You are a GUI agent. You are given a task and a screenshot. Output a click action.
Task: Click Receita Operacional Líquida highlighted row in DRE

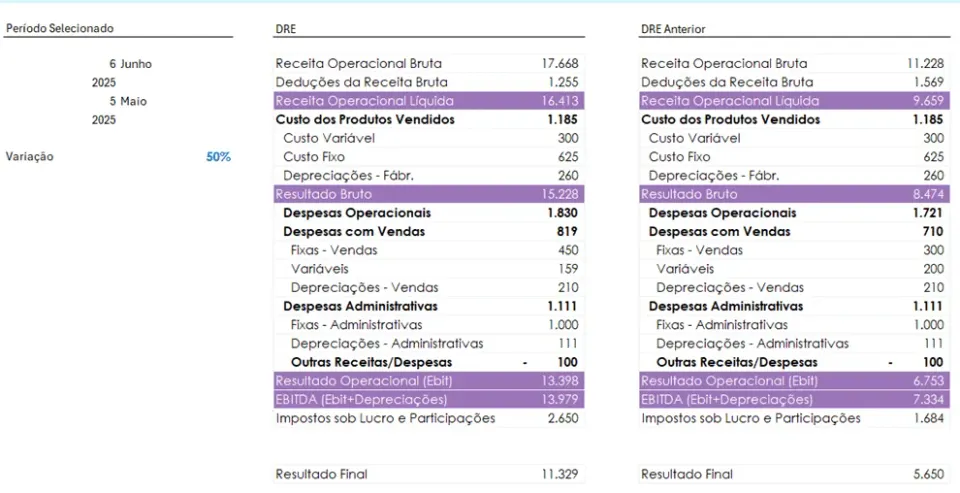(429, 101)
